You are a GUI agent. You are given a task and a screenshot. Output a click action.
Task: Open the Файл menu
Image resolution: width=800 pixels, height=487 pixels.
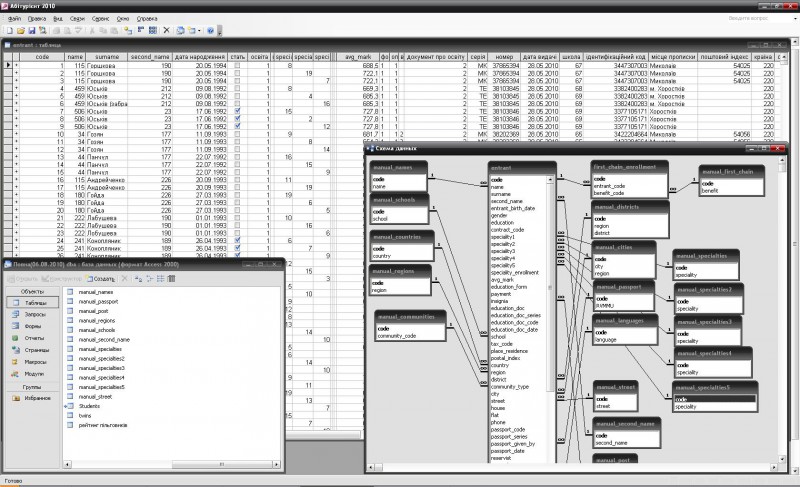(14, 18)
